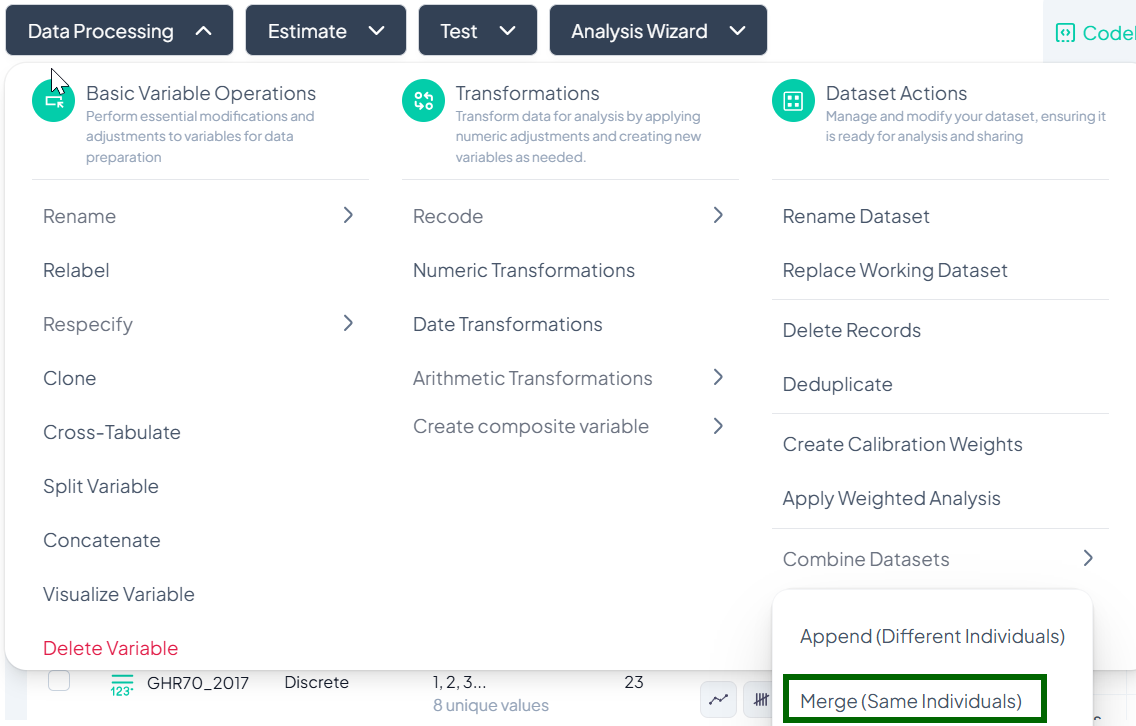Click the line chart icon in GHR70_2017 row
Viewport: 1136px width, 726px height.
click(718, 700)
